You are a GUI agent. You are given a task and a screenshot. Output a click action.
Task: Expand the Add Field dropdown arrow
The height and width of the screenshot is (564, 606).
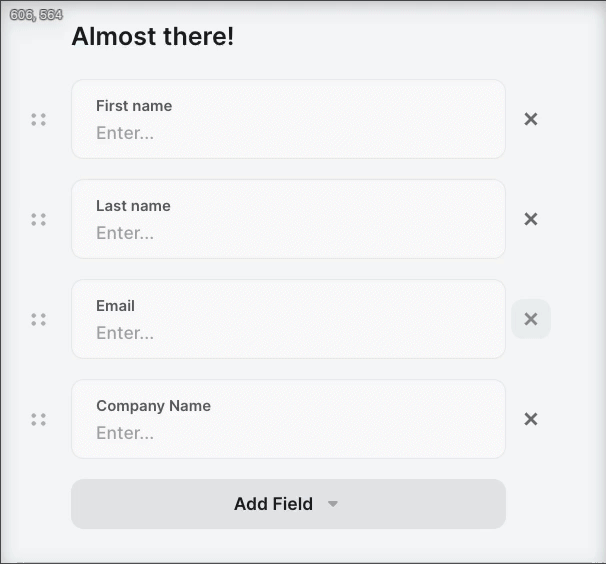click(x=333, y=504)
